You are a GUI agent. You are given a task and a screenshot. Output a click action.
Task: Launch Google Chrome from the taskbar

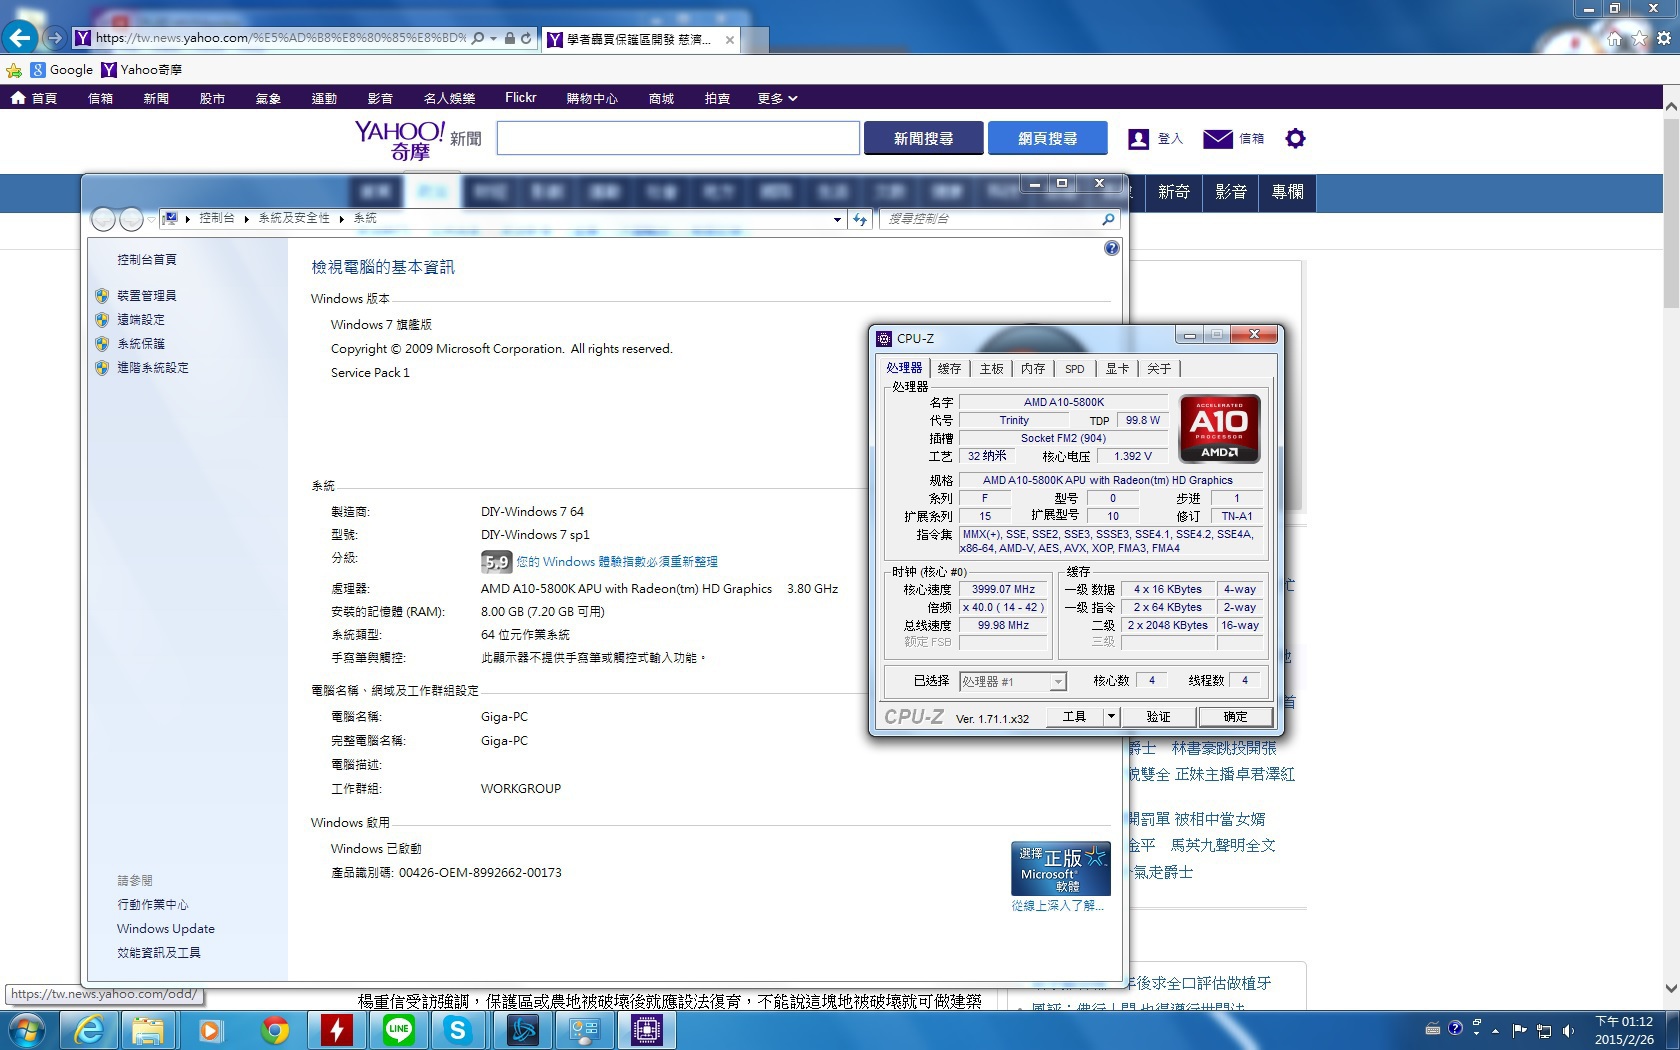[x=275, y=1030]
